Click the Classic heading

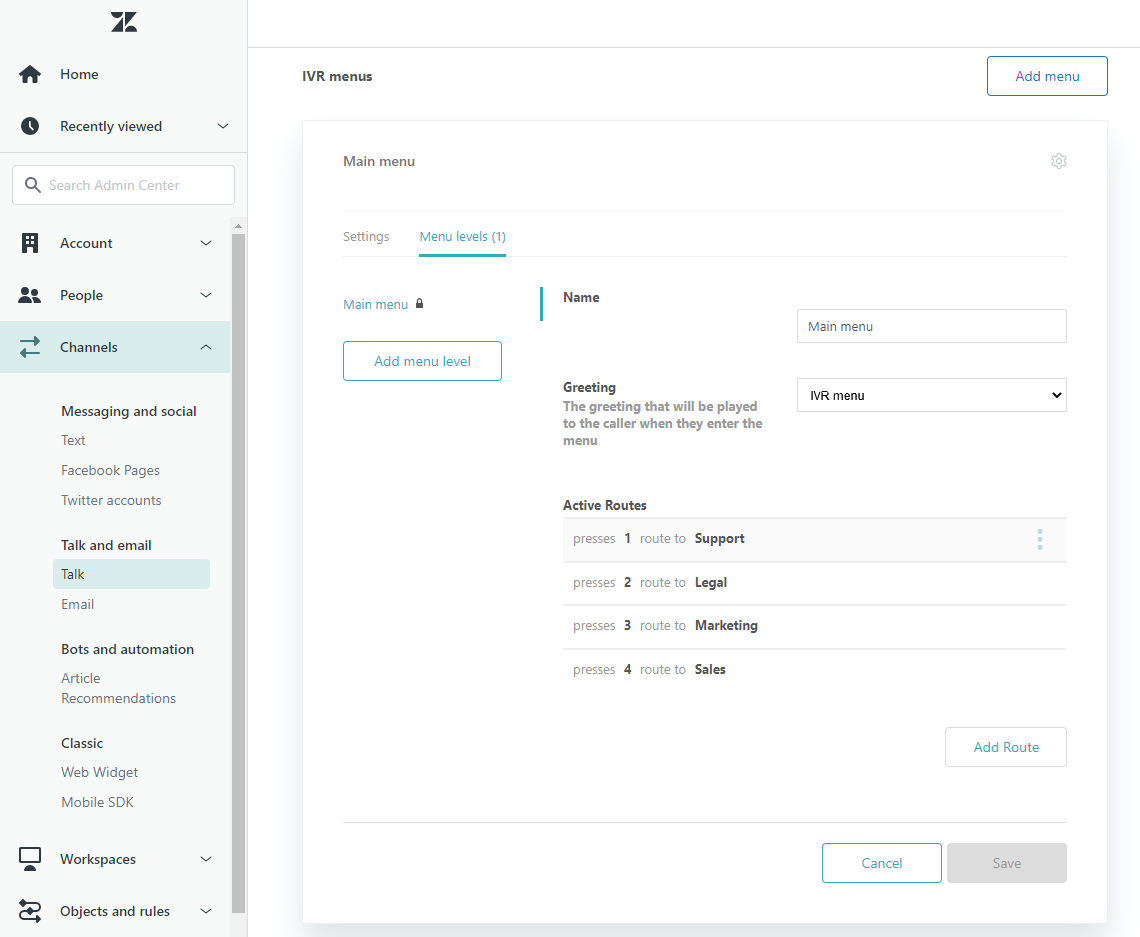coord(82,743)
